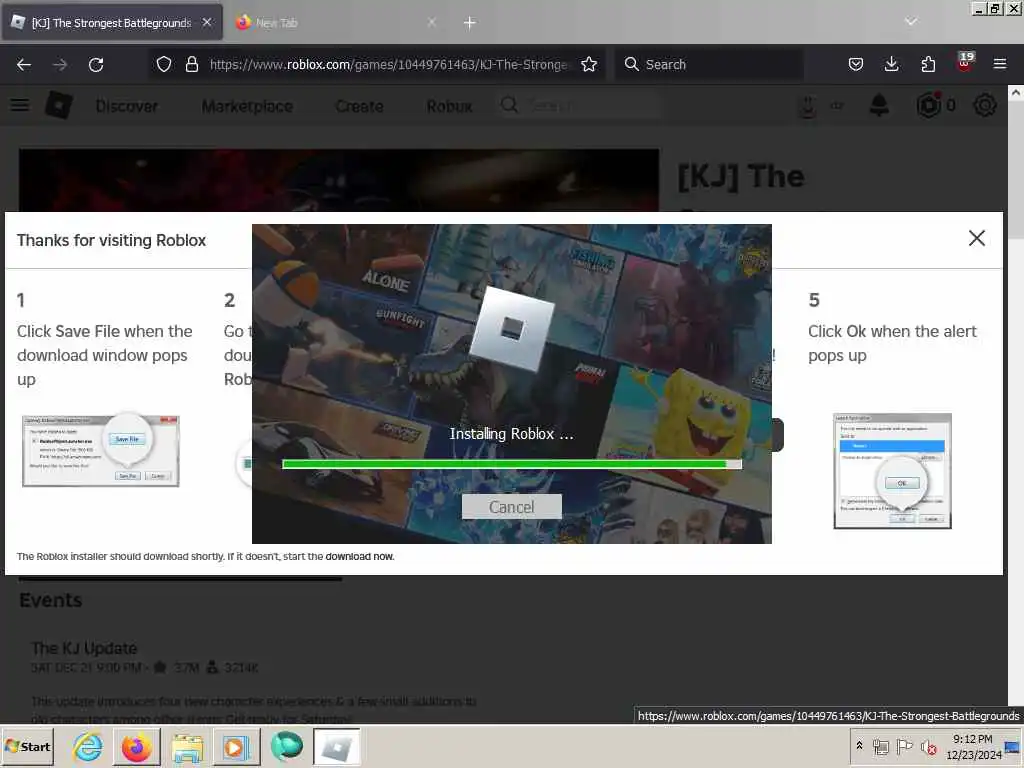The height and width of the screenshot is (768, 1024).
Task: Cancel the Roblox installation
Action: 511,507
